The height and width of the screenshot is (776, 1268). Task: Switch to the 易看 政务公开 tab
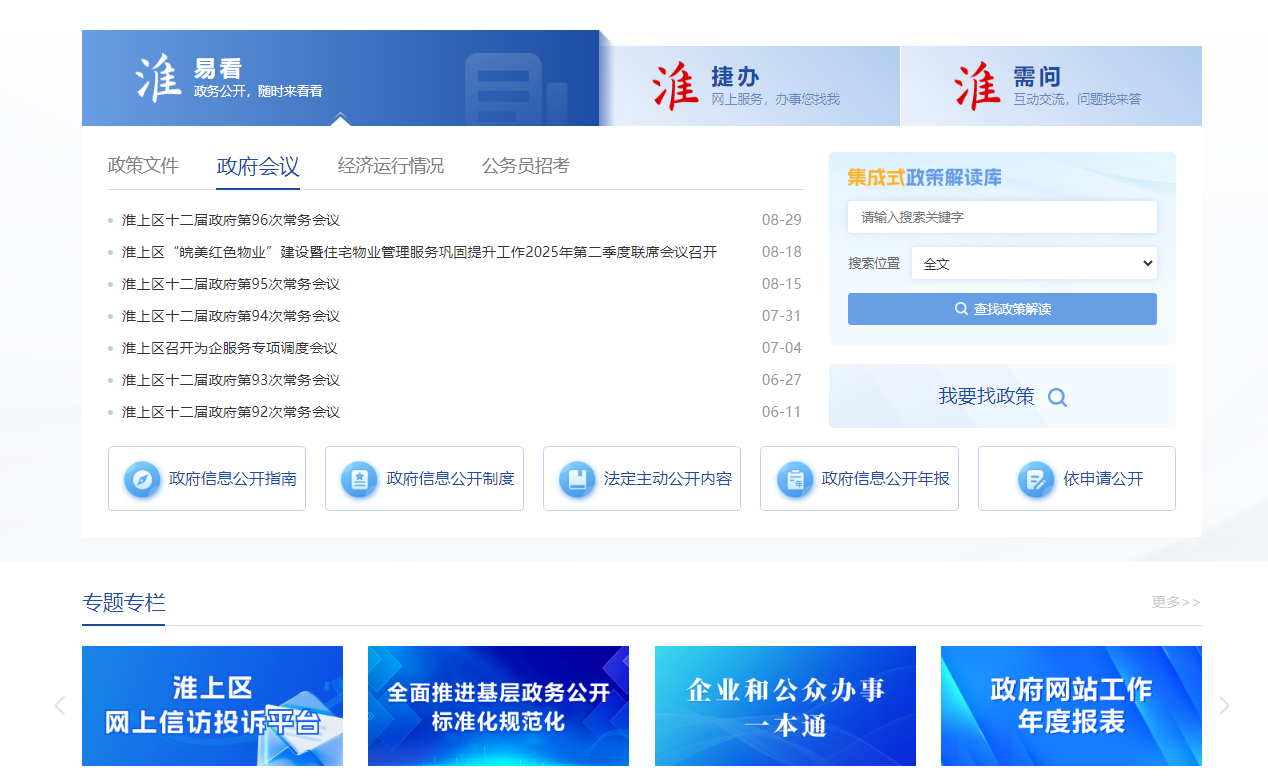tap(340, 78)
